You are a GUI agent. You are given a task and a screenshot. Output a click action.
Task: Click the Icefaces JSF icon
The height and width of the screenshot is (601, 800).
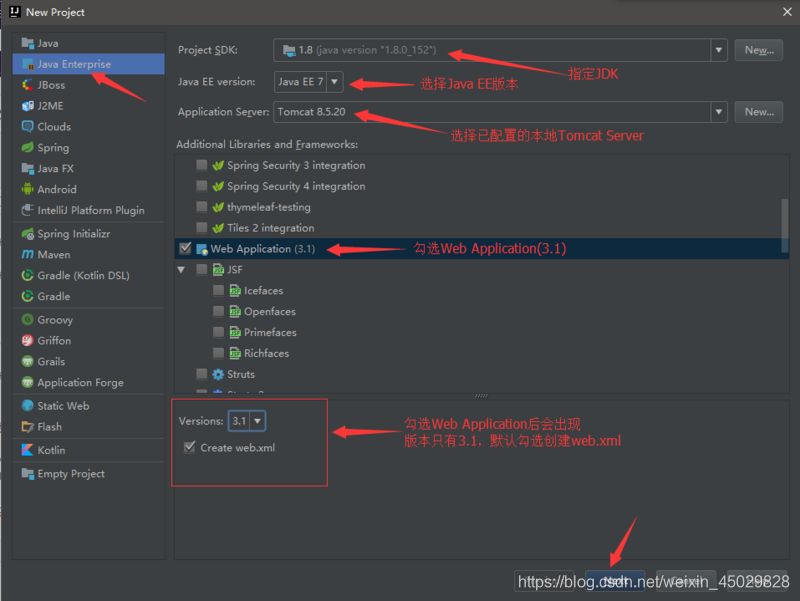click(x=235, y=291)
